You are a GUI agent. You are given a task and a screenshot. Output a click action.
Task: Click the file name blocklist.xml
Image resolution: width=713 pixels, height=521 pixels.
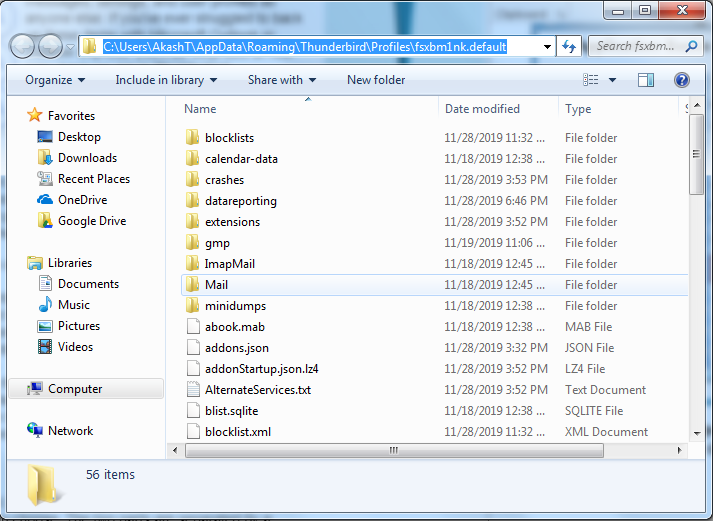click(x=238, y=432)
